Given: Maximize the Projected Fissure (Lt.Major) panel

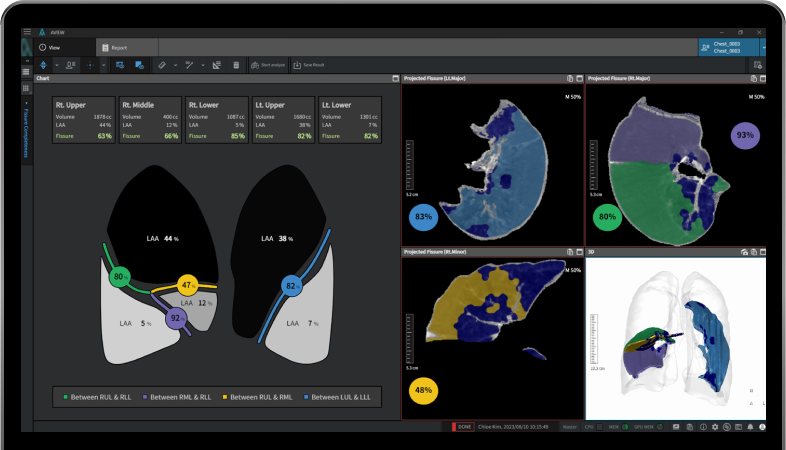Looking at the screenshot, I should (x=578, y=78).
